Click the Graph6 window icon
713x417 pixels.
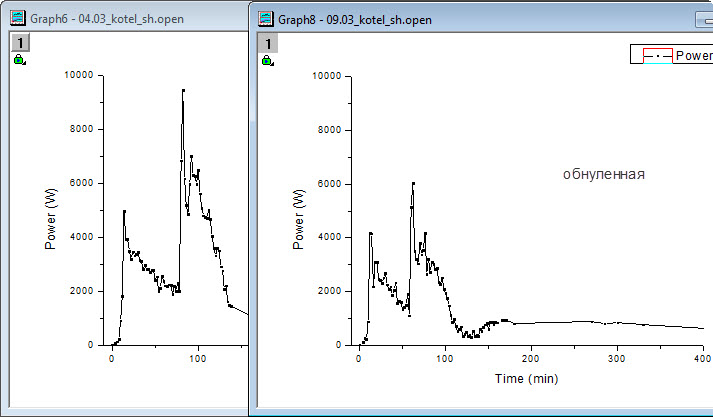(x=17, y=18)
